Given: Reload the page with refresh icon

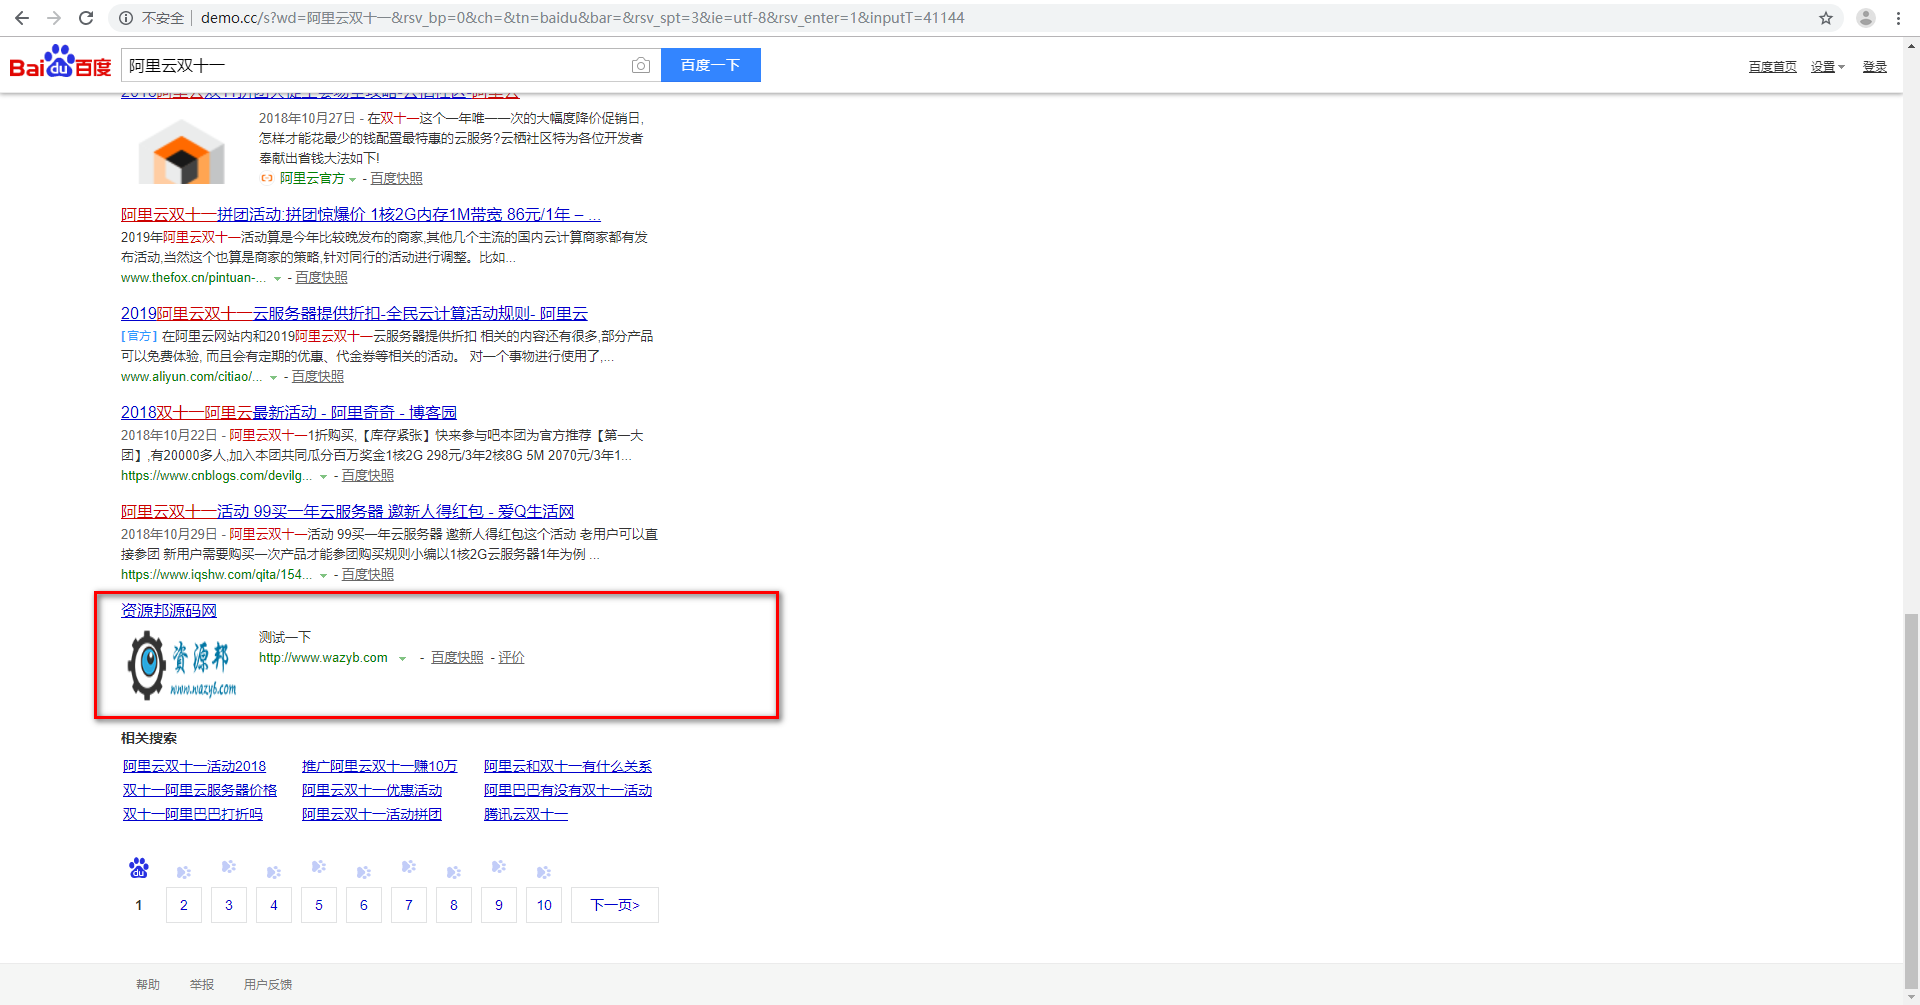Looking at the screenshot, I should click(86, 18).
